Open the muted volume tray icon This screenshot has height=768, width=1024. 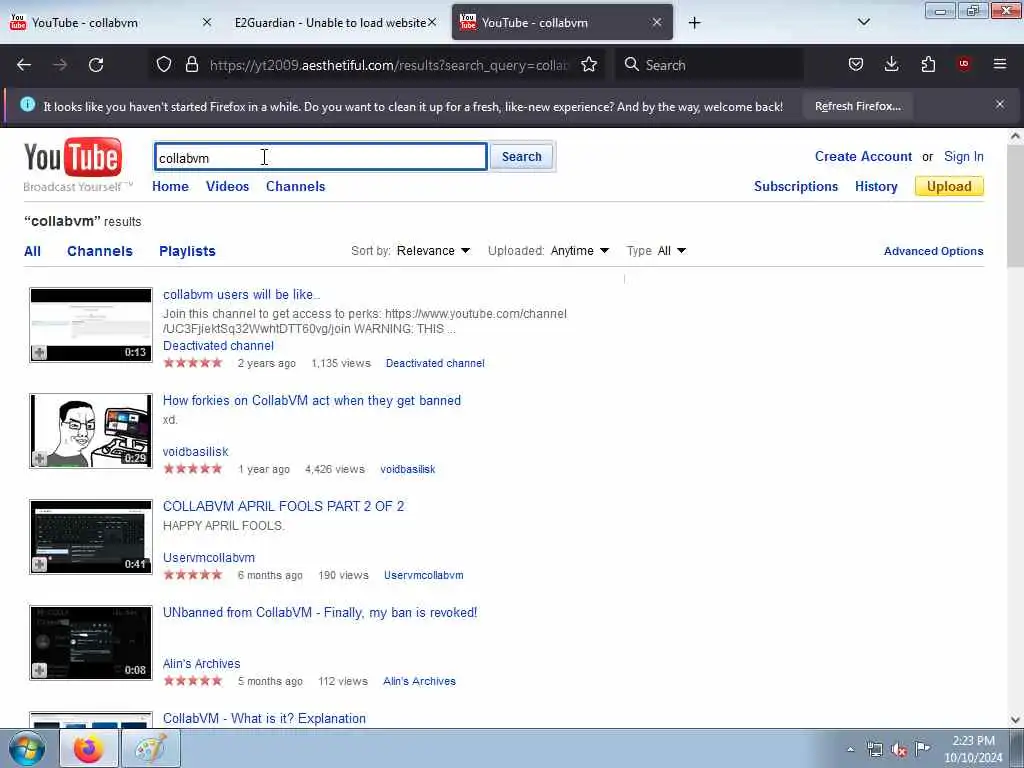pos(899,750)
